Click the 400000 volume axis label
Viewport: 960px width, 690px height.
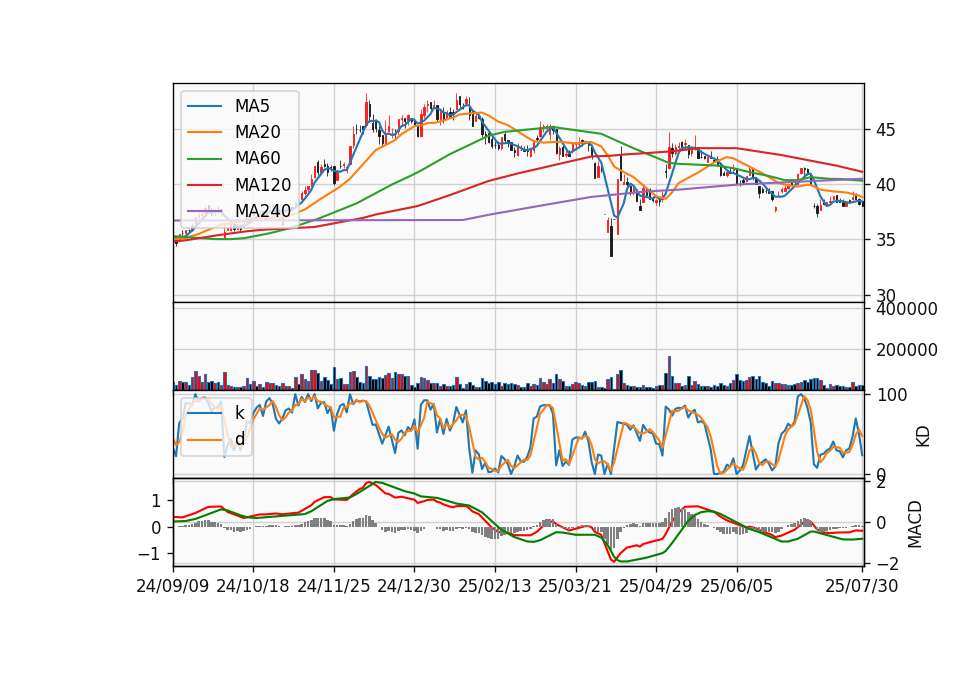[907, 309]
